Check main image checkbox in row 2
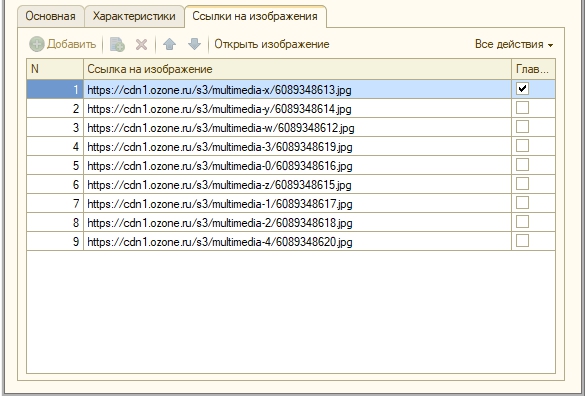The image size is (585, 396). 522,108
